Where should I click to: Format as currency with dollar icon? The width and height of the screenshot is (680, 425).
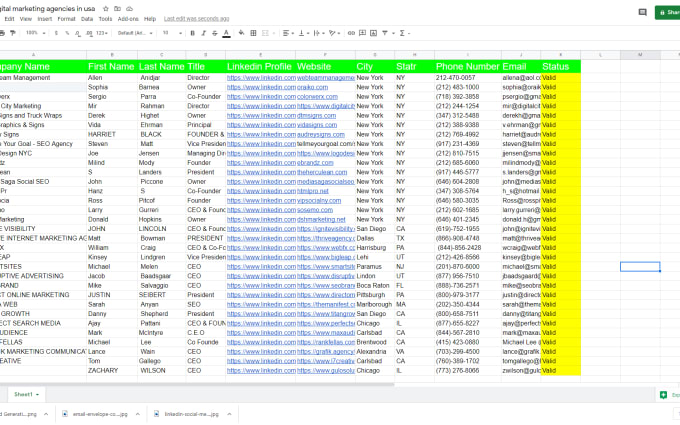click(56, 33)
